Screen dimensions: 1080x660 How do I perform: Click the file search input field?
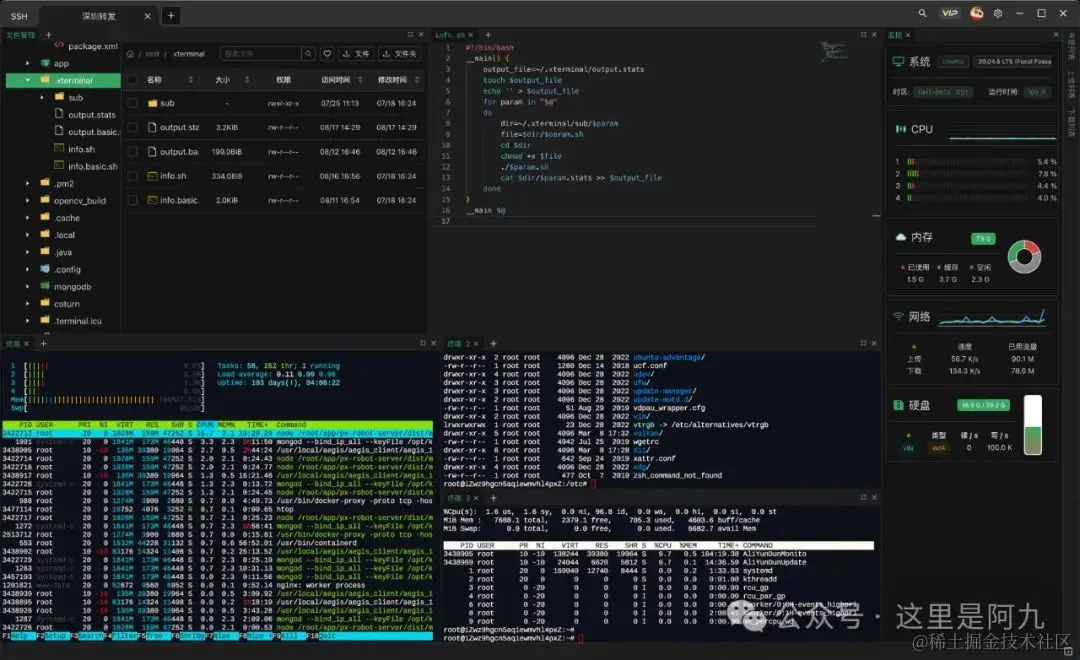[261, 54]
